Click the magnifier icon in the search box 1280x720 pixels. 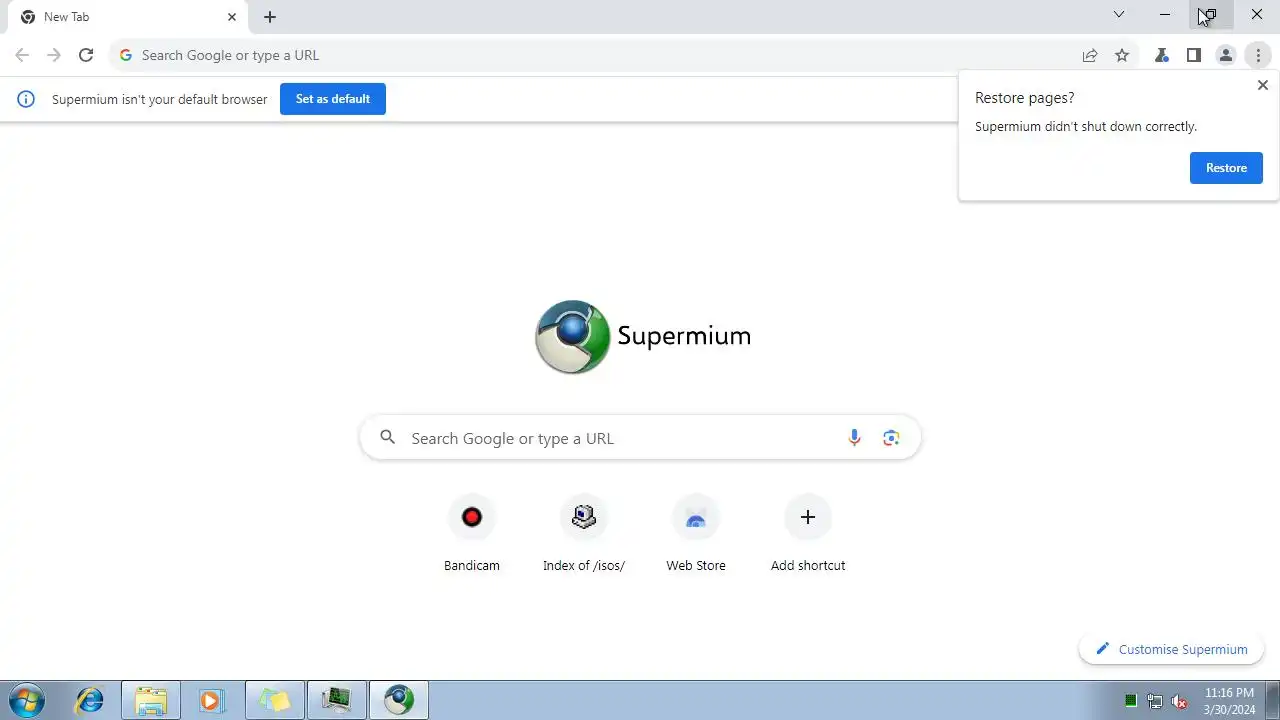[388, 437]
